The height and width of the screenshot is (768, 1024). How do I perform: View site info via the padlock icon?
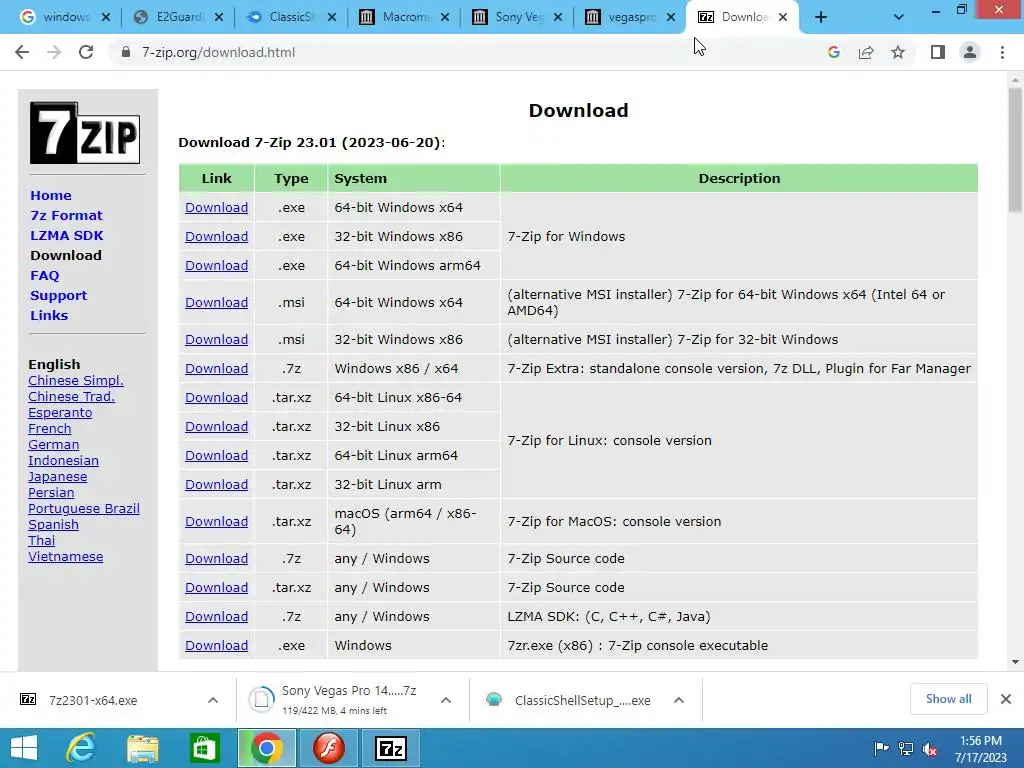(x=125, y=52)
